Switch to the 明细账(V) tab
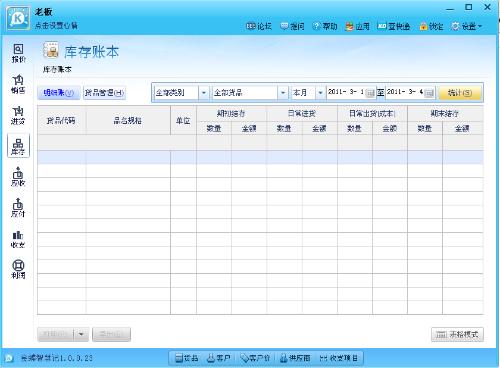This screenshot has width=500, height=368. [x=59, y=93]
